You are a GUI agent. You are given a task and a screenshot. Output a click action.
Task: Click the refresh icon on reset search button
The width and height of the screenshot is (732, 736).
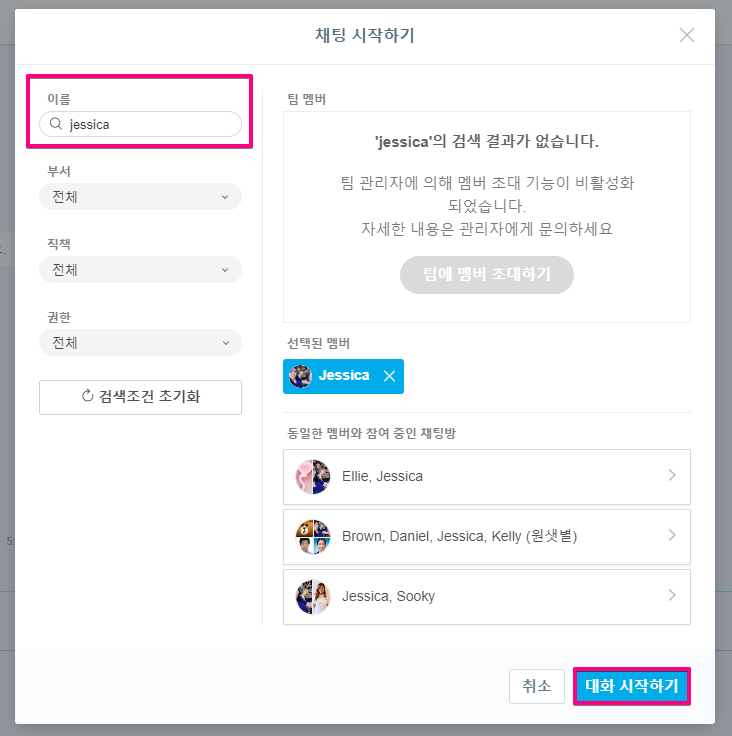[x=87, y=396]
